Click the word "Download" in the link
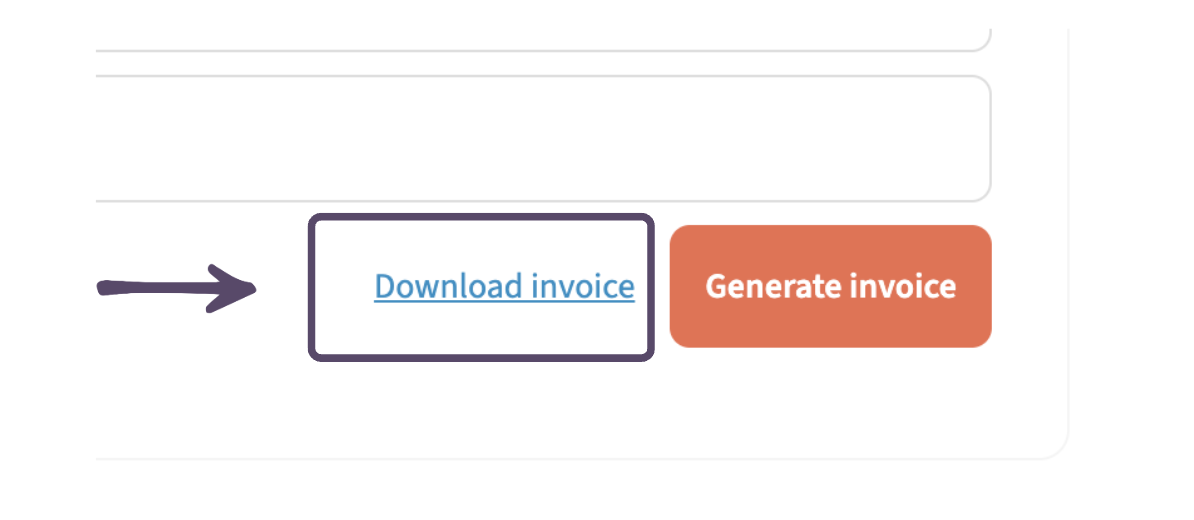This screenshot has height=520, width=1194. pyautogui.click(x=449, y=286)
